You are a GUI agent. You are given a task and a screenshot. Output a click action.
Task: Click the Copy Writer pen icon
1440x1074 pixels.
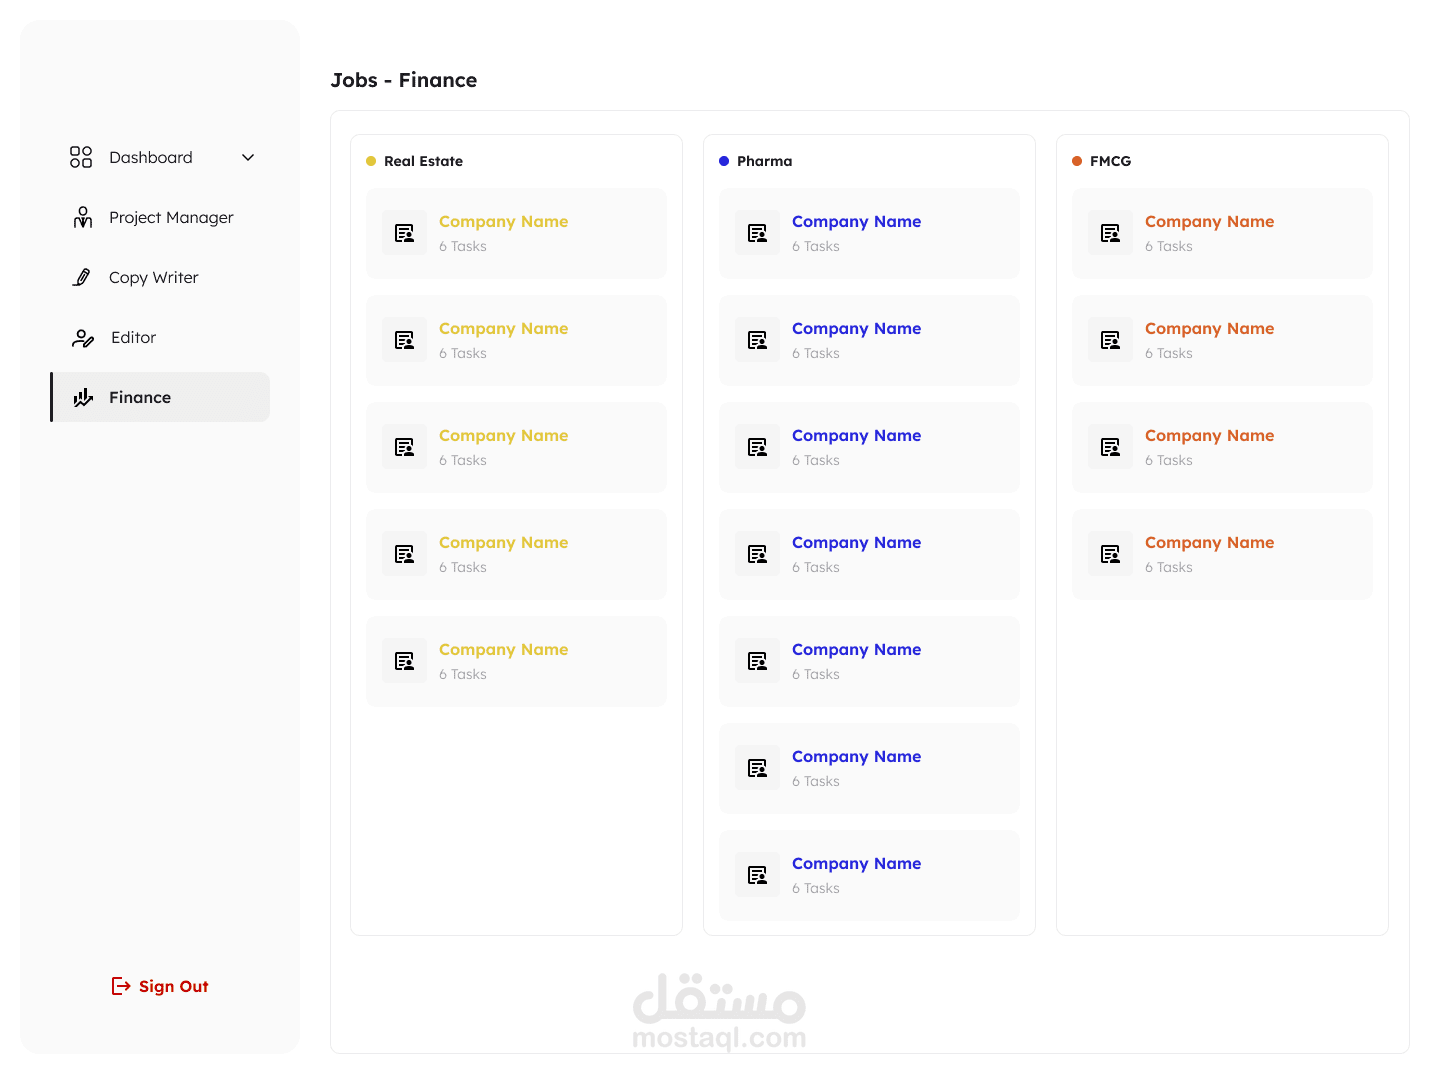pos(82,277)
